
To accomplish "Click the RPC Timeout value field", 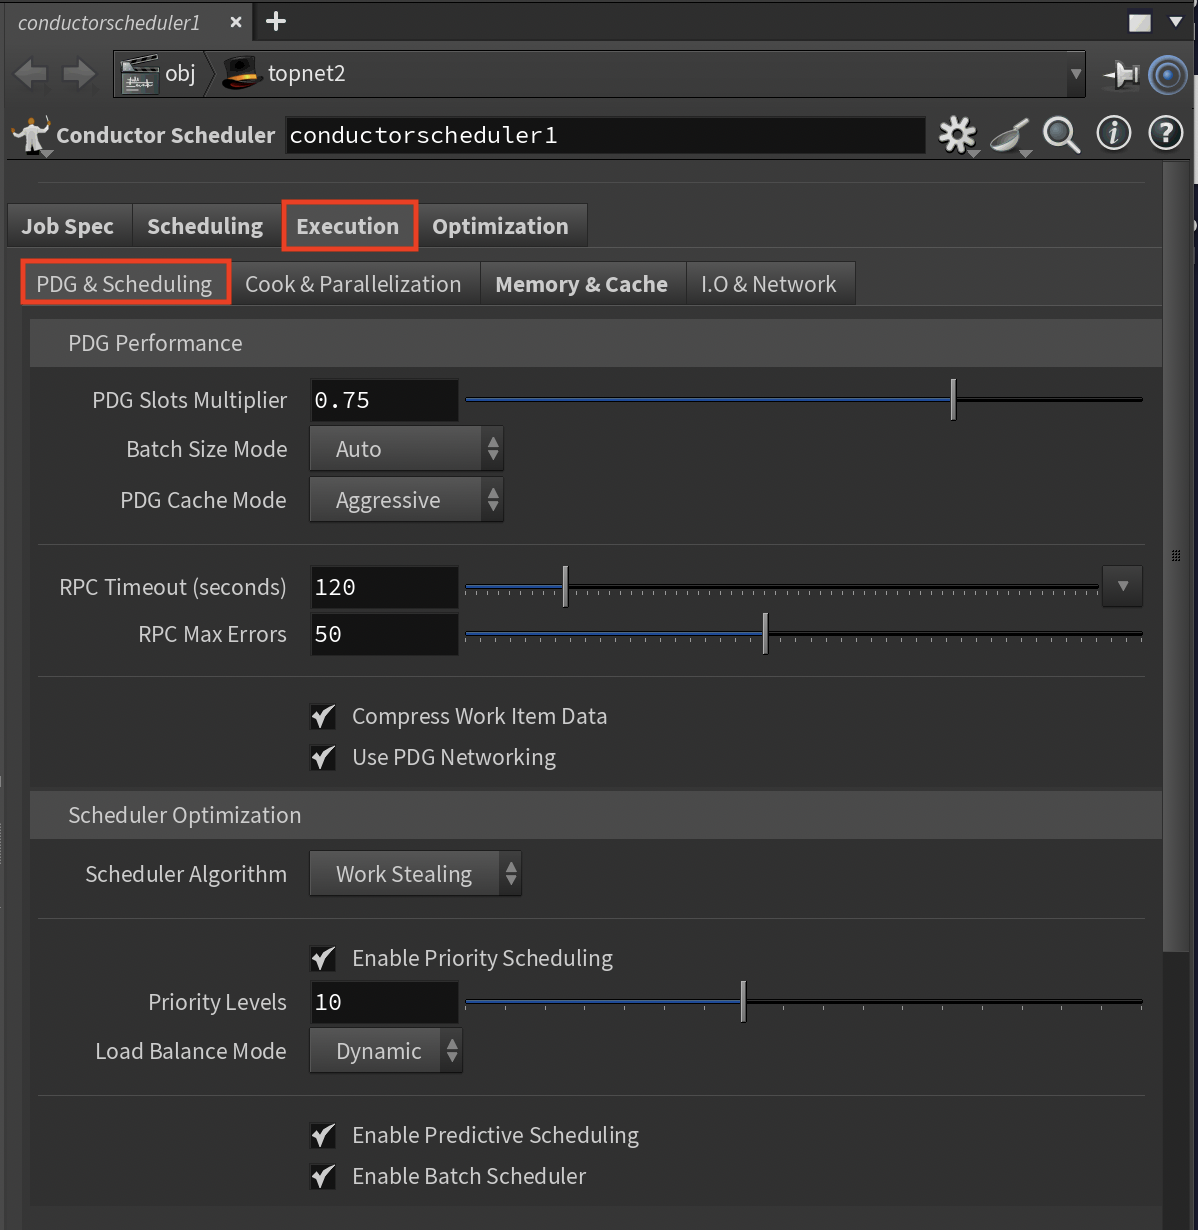I will click(x=385, y=587).
